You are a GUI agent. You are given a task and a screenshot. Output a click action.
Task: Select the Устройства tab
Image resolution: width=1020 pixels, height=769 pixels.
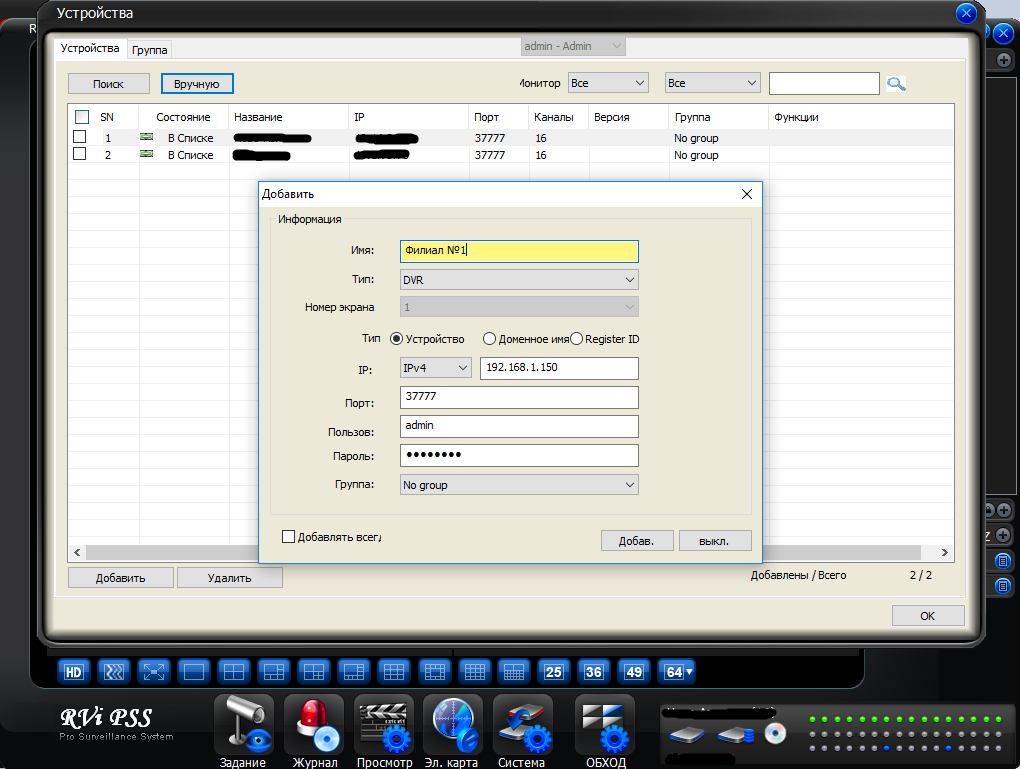pos(90,48)
